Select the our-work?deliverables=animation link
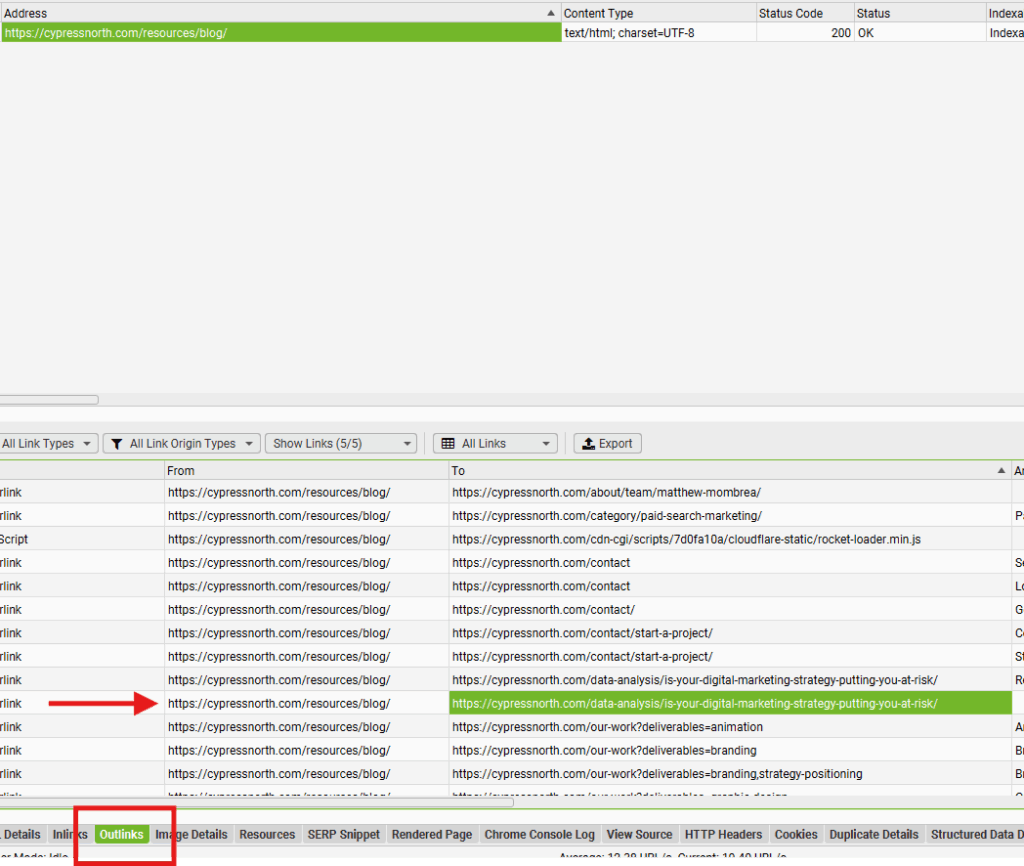 730,727
